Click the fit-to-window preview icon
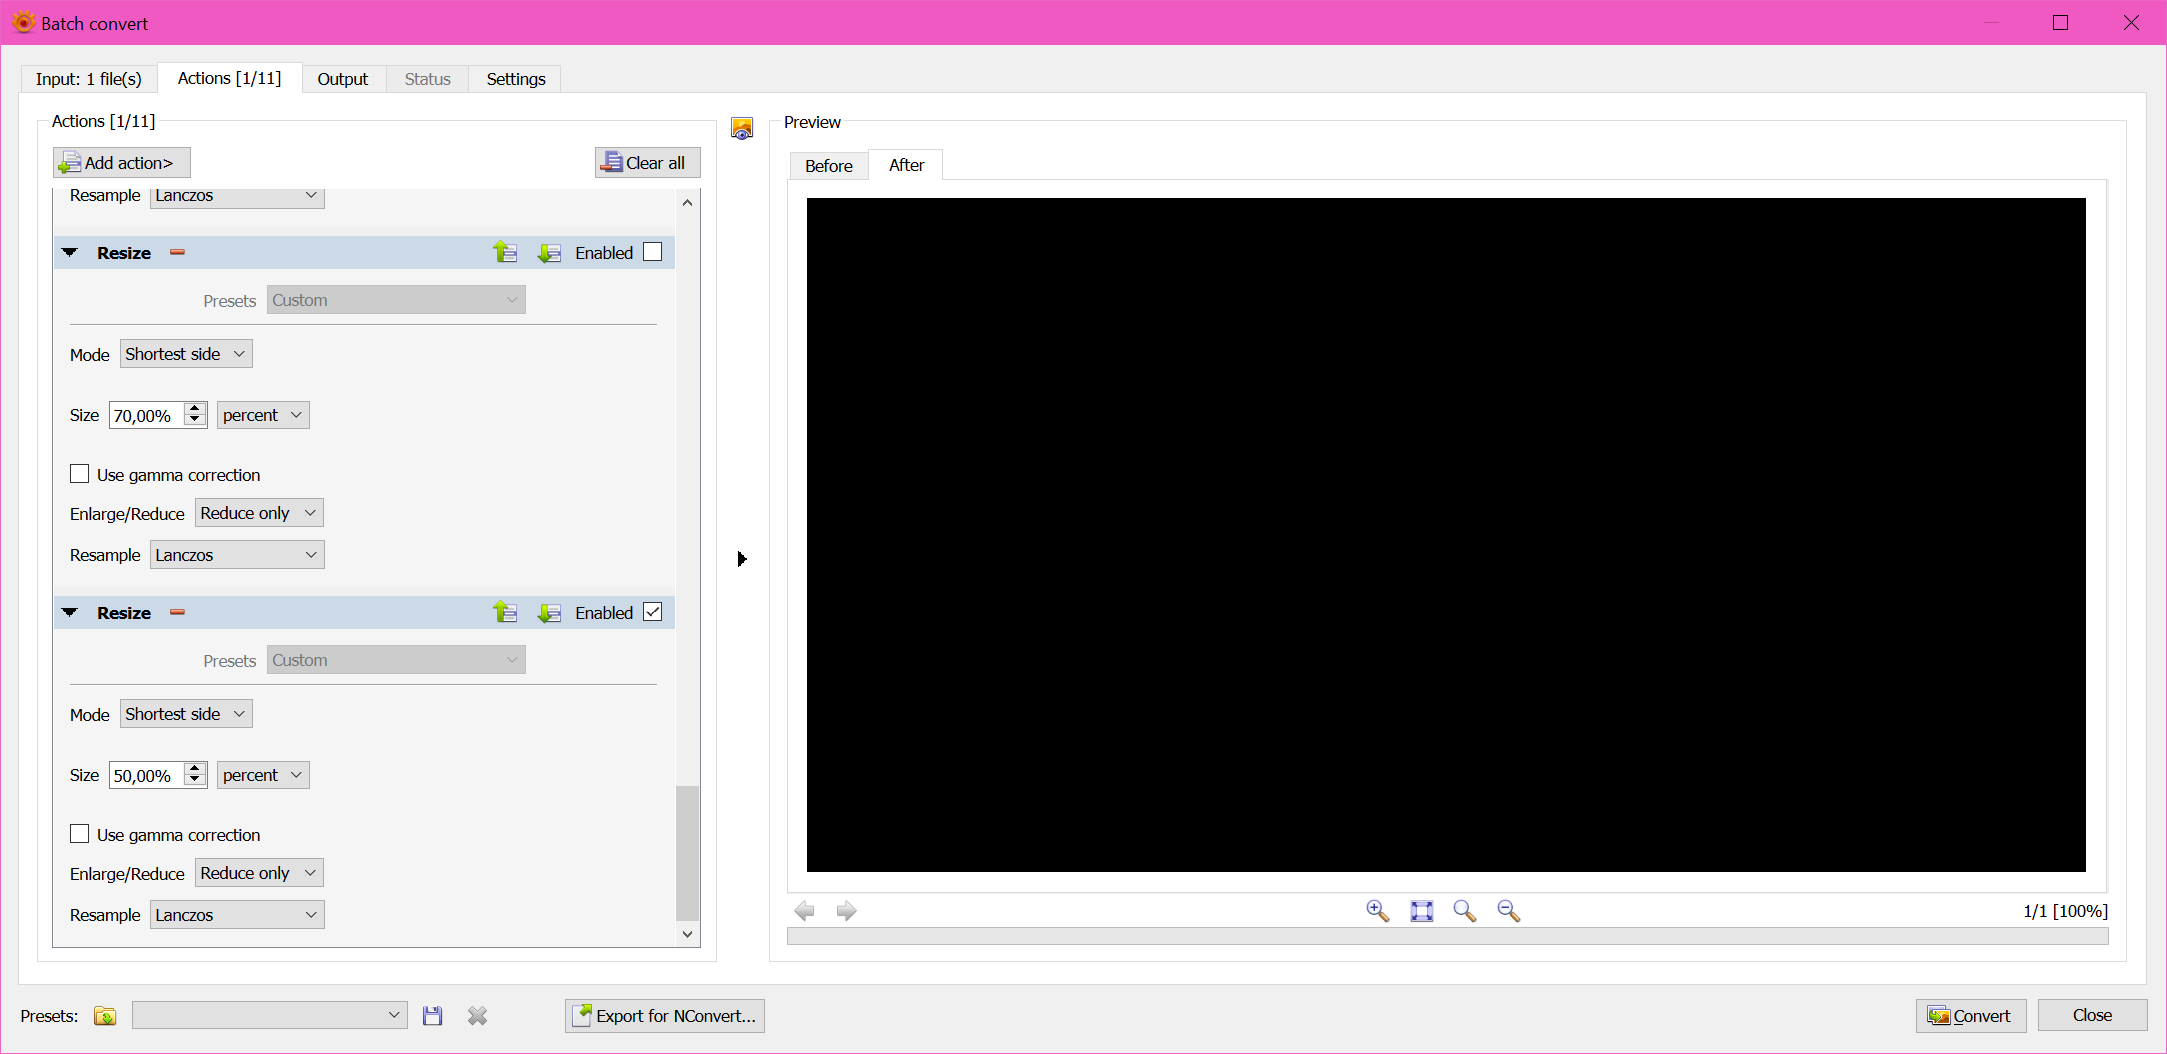 click(x=1421, y=911)
